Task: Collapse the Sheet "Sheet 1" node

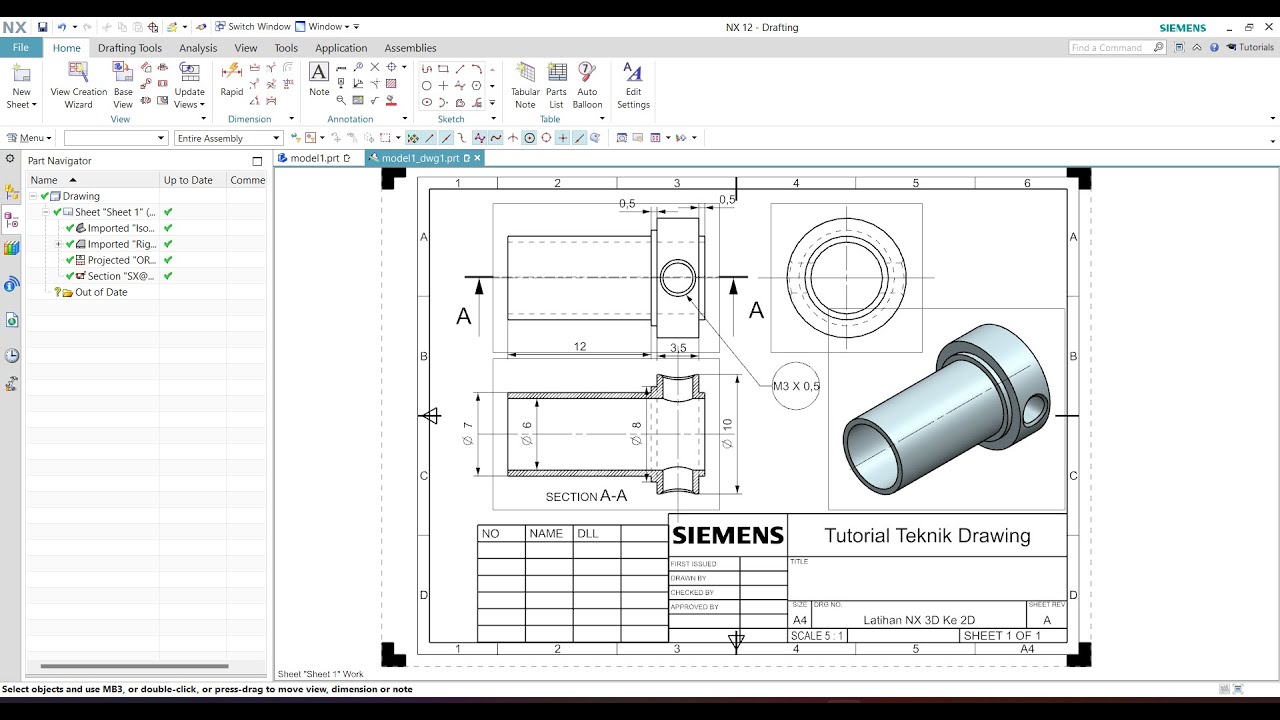Action: [x=45, y=212]
